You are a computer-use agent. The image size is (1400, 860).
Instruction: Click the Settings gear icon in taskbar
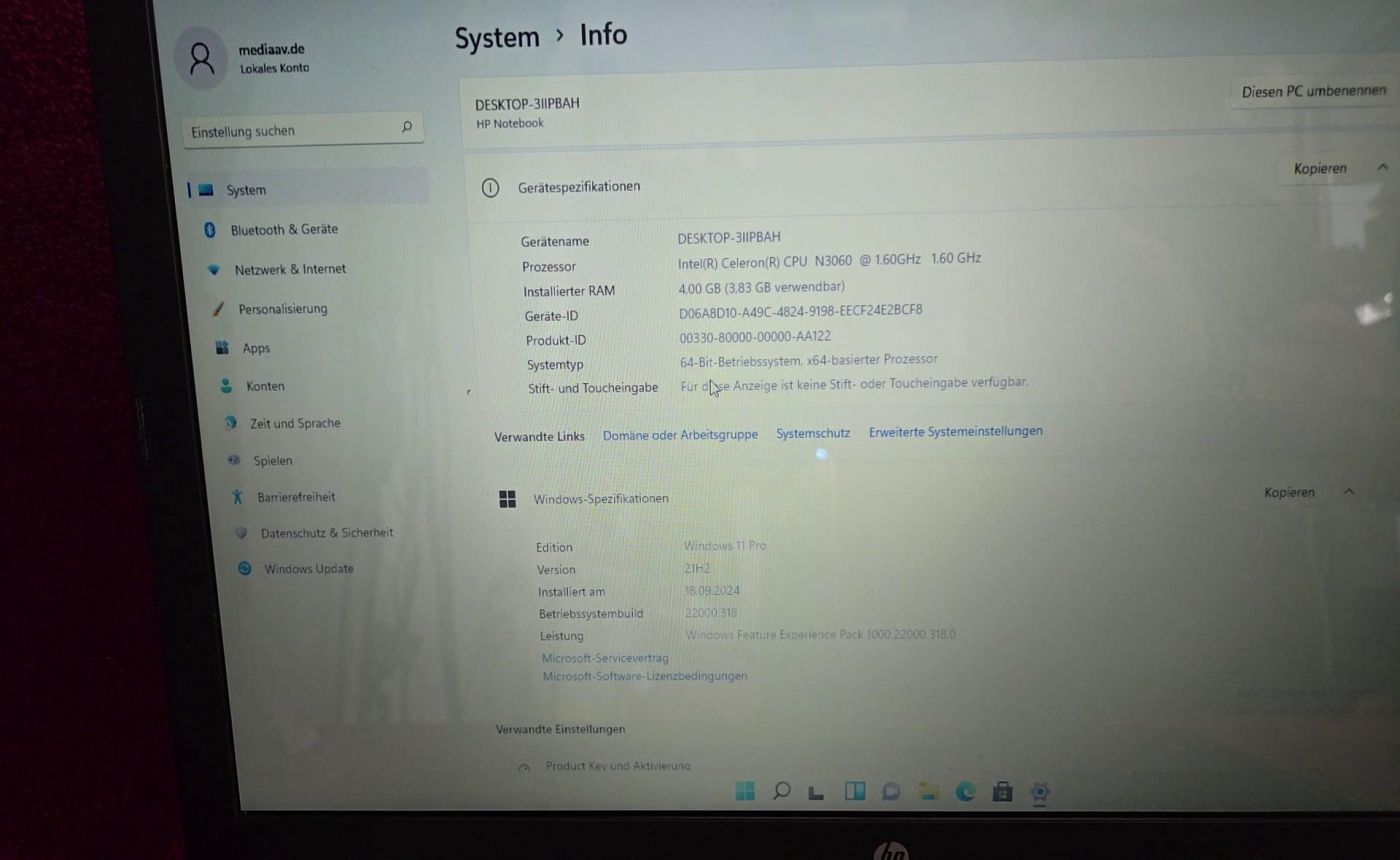(1040, 793)
